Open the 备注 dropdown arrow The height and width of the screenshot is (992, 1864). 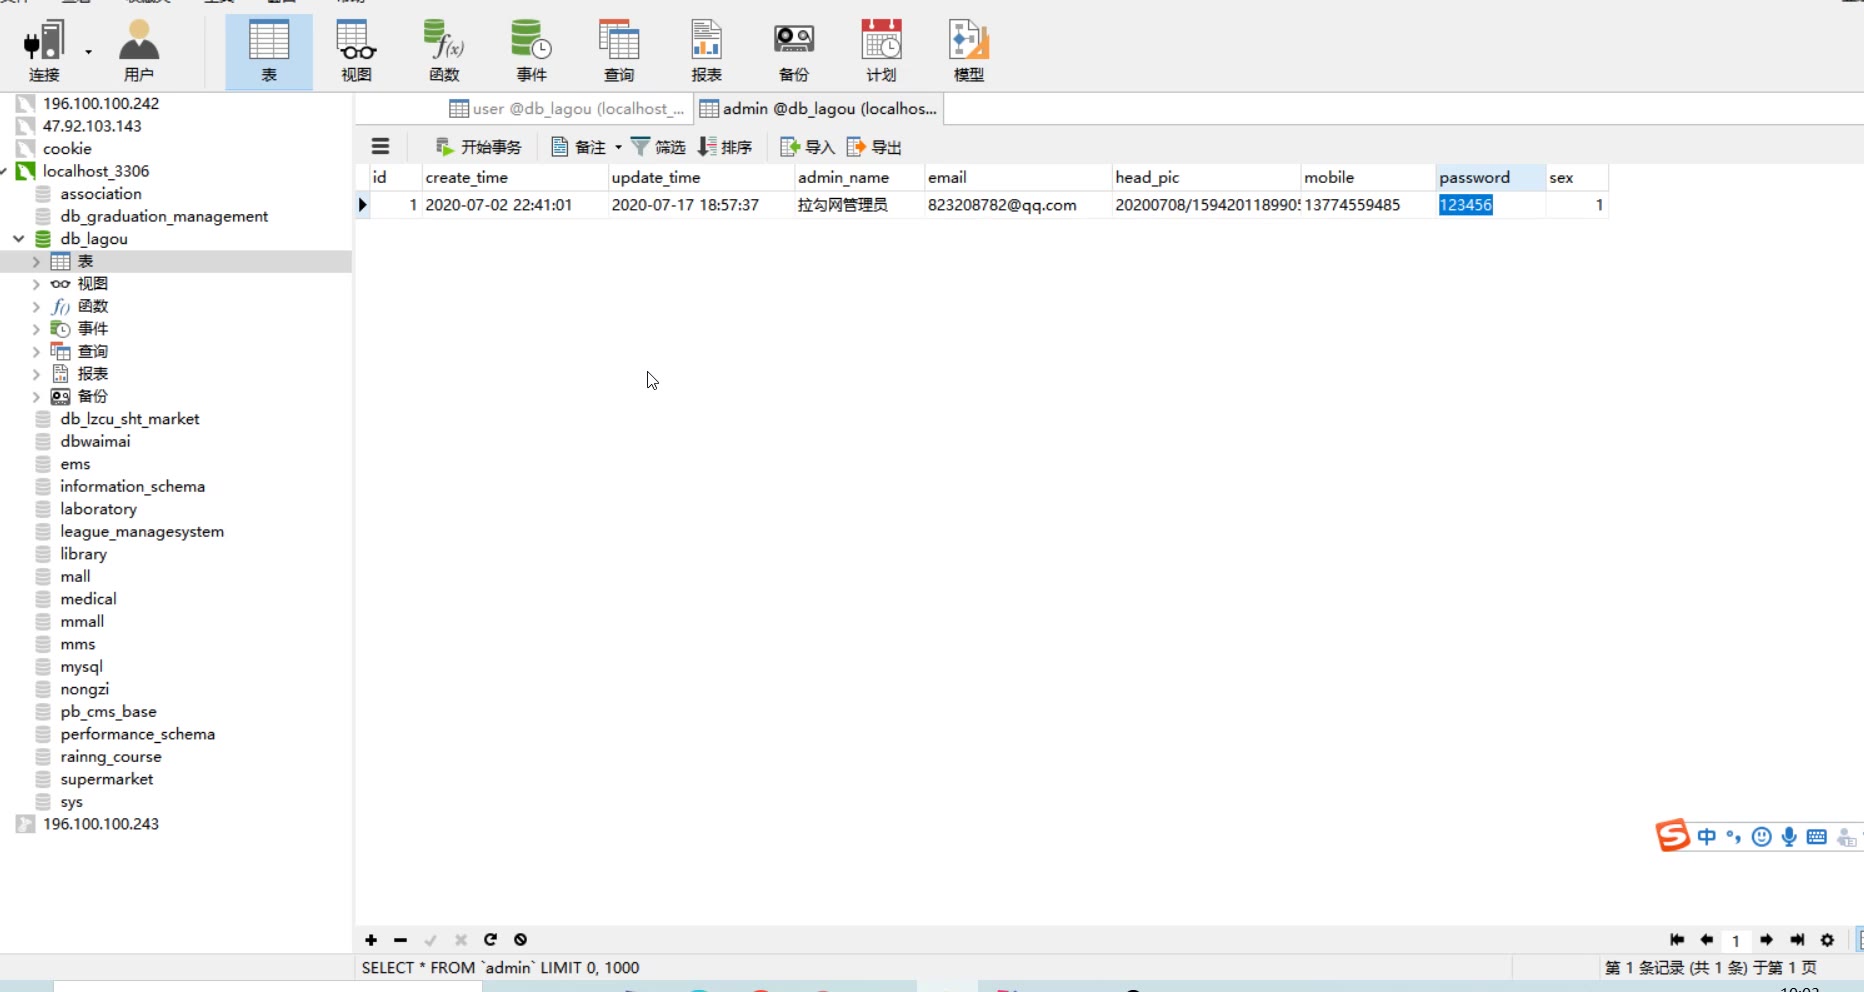(618, 147)
